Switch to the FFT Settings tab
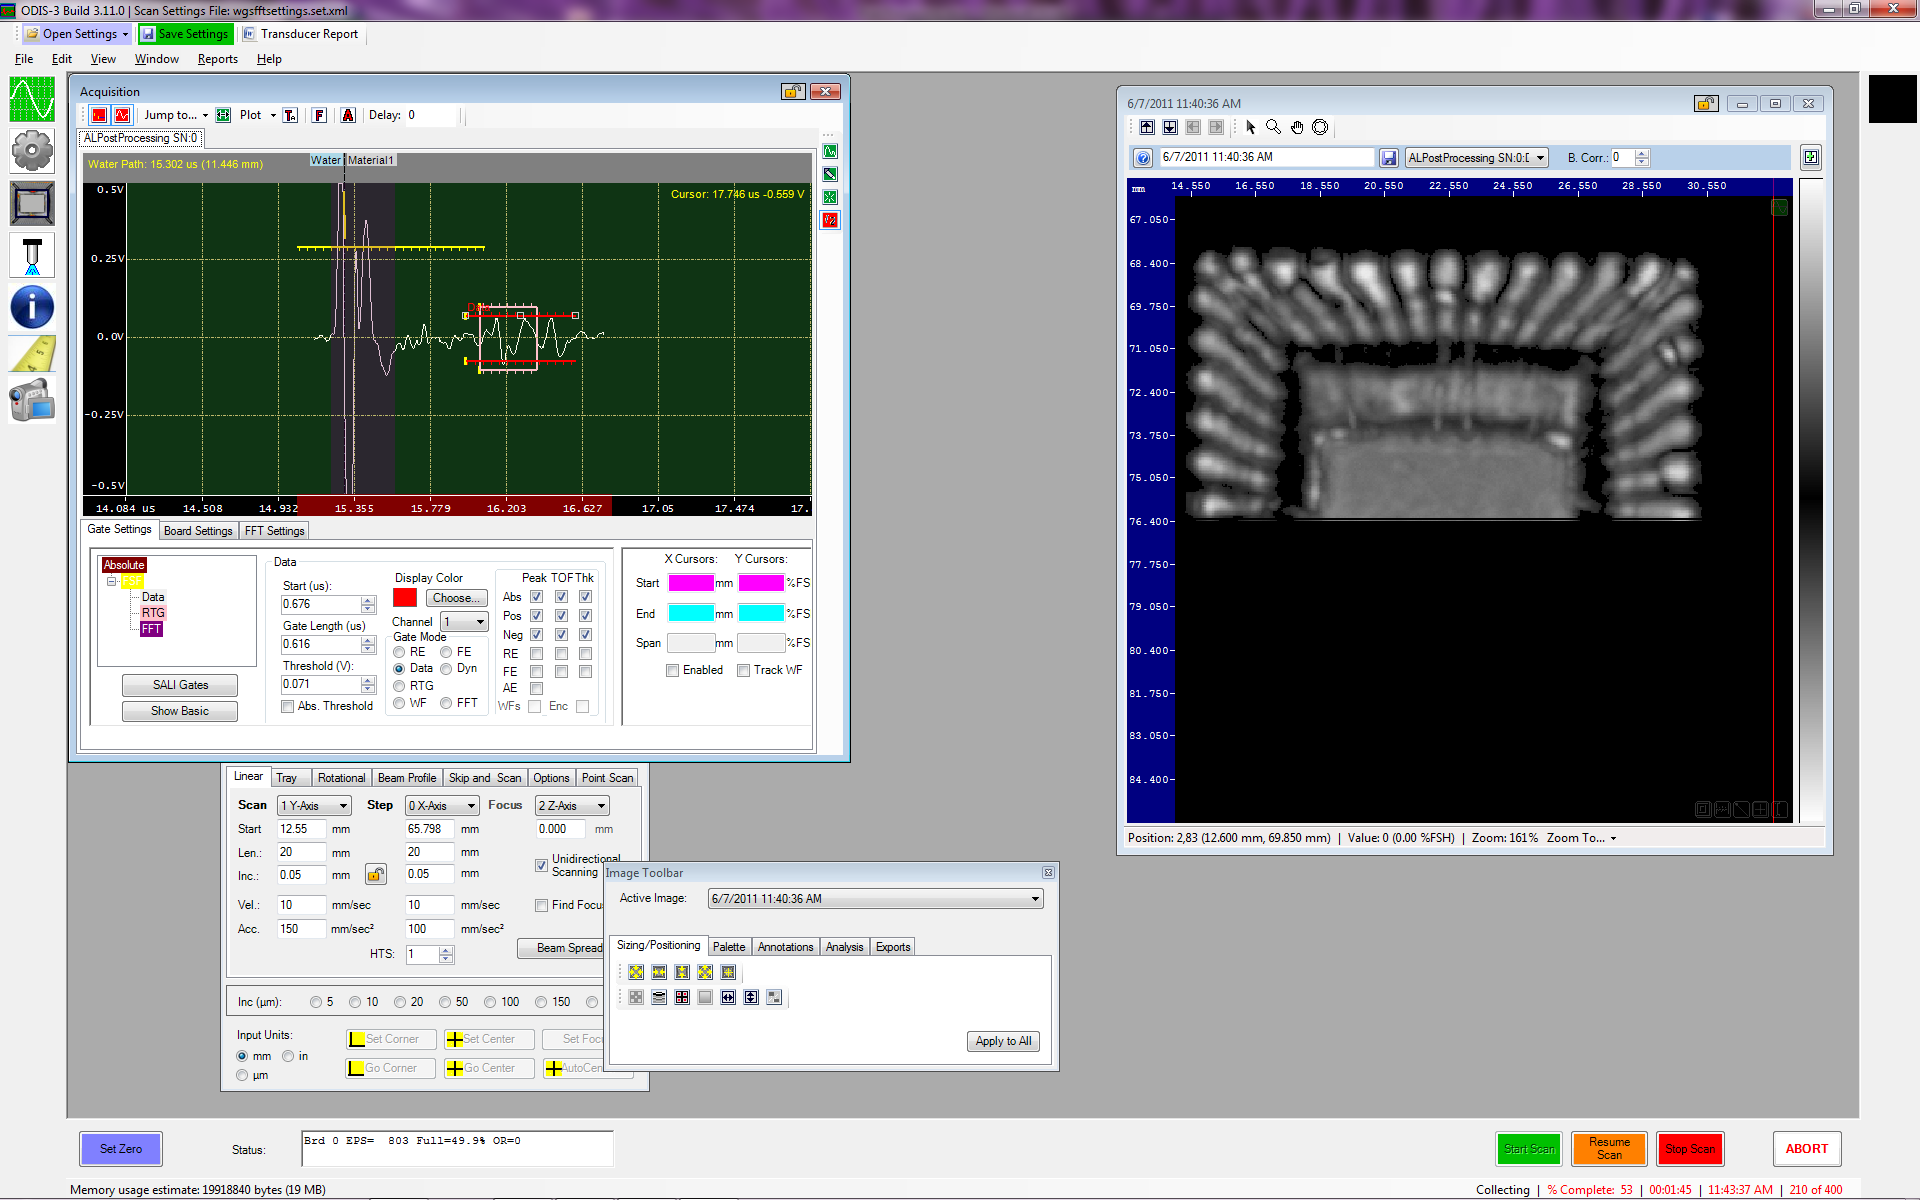 (274, 531)
